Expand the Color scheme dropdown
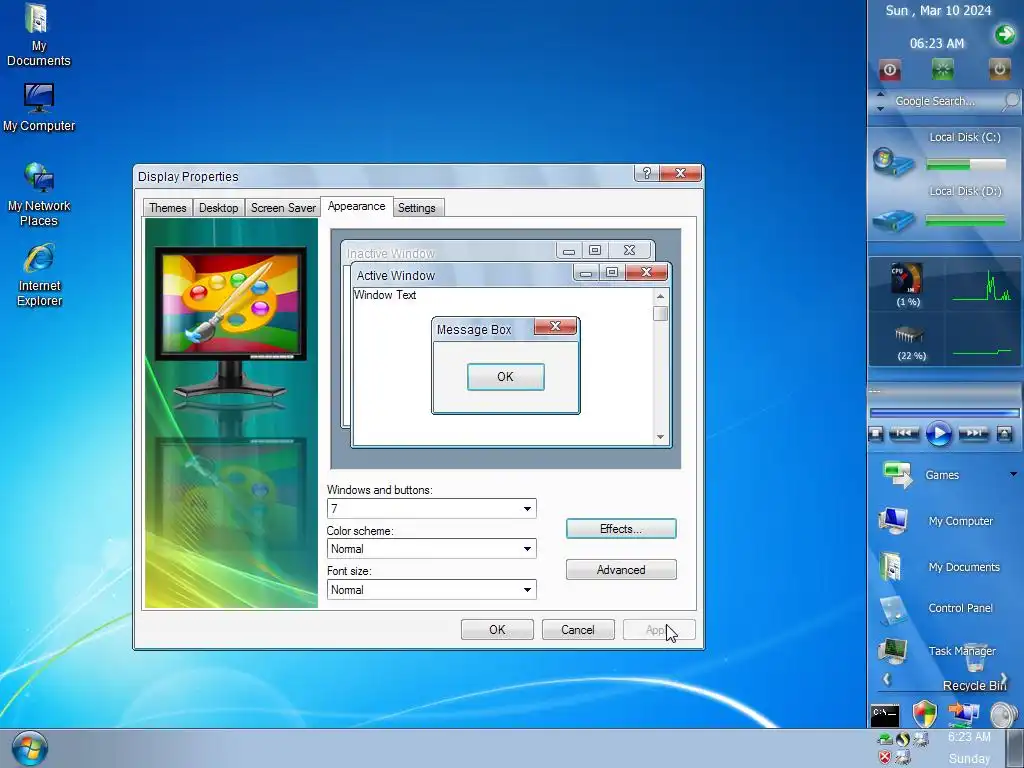 (x=527, y=549)
